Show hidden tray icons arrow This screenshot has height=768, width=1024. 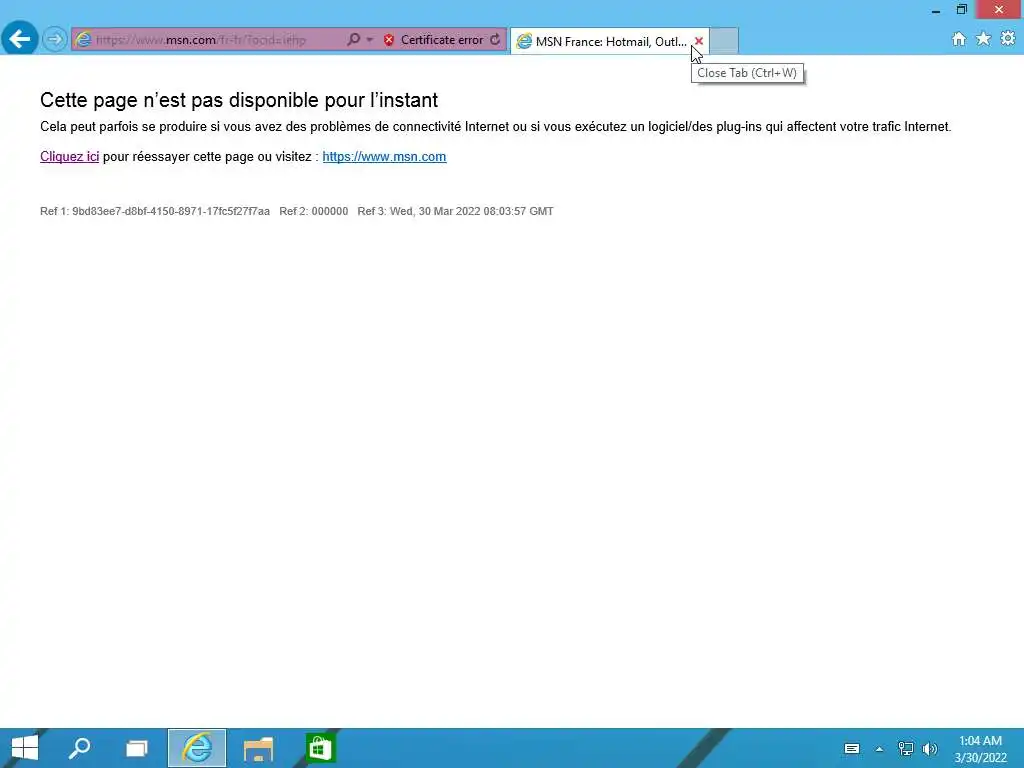pyautogui.click(x=879, y=749)
